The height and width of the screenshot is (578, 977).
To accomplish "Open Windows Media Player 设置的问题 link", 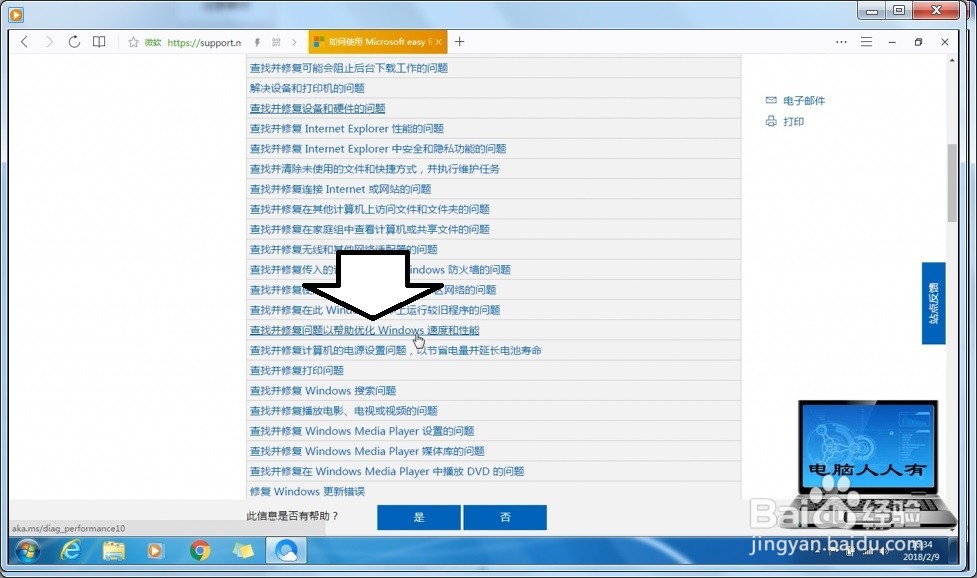I will [x=362, y=430].
